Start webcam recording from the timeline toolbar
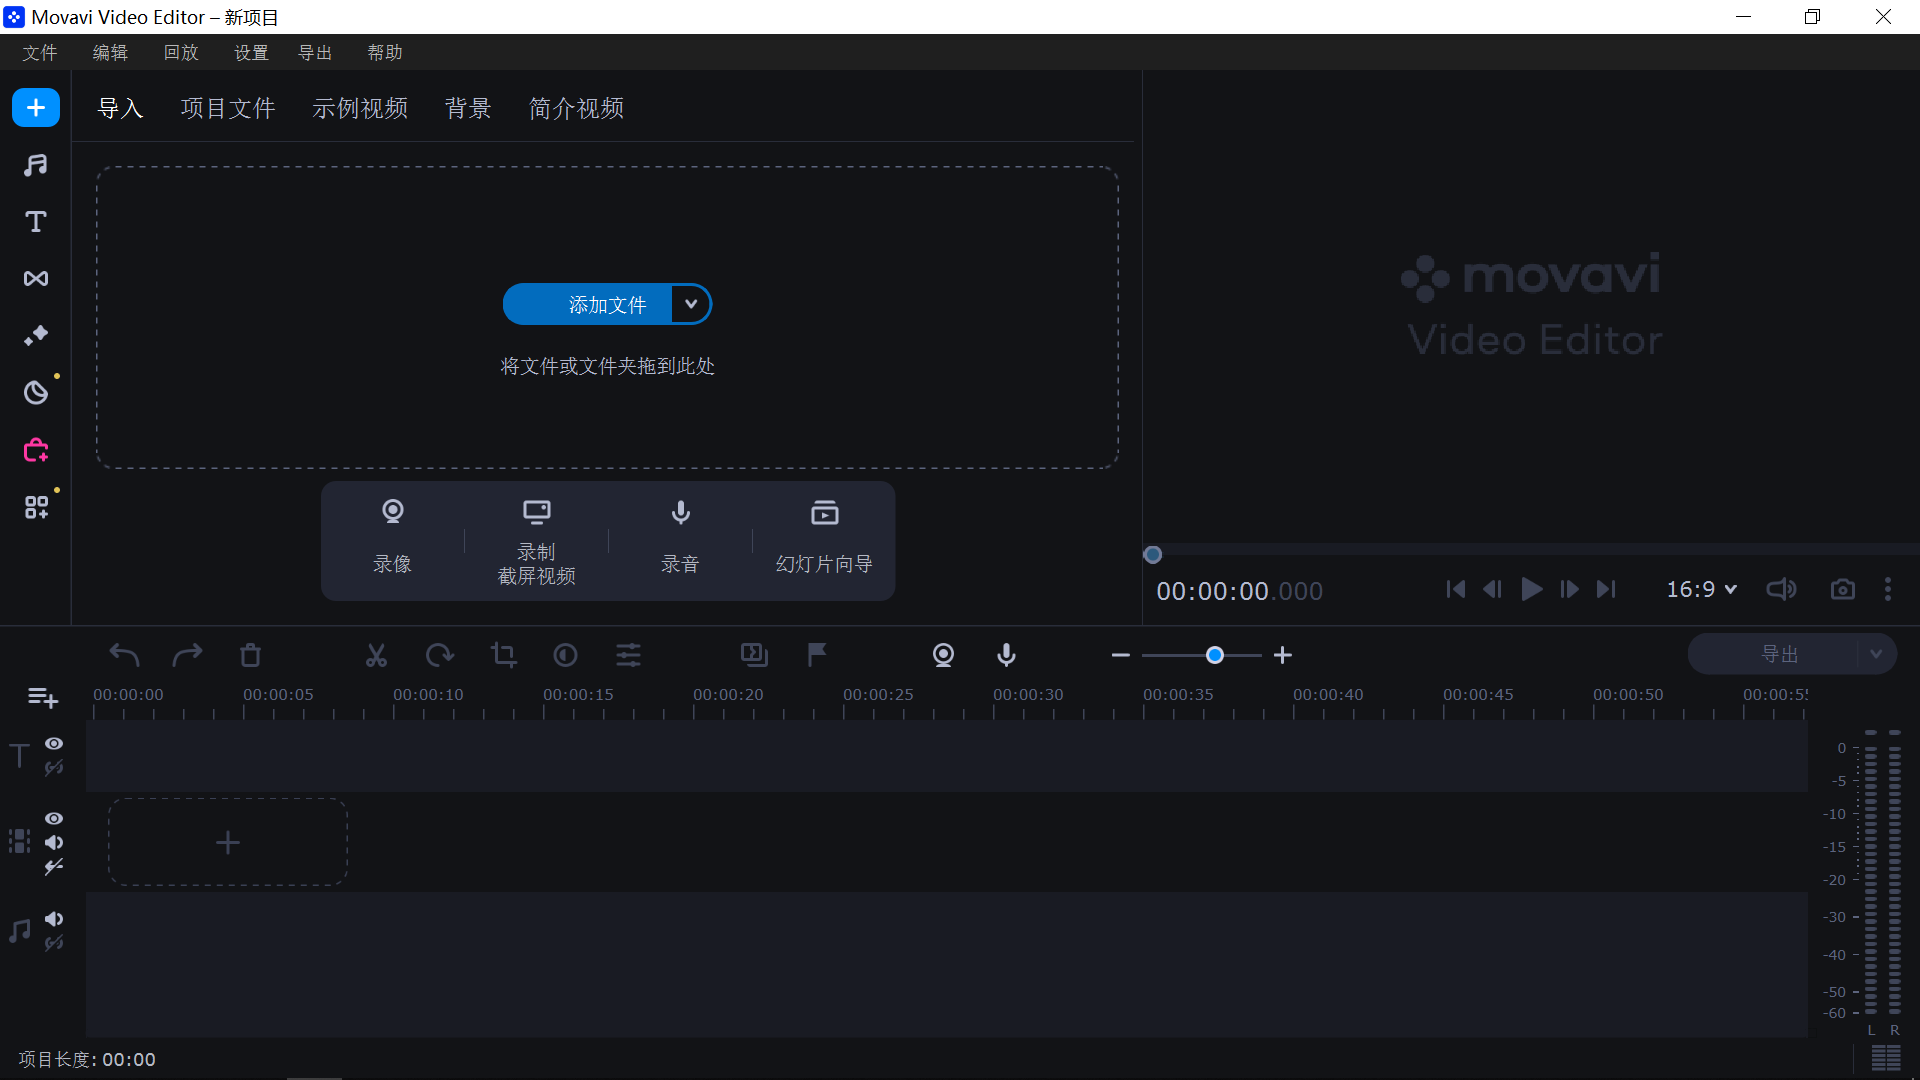 (x=943, y=655)
